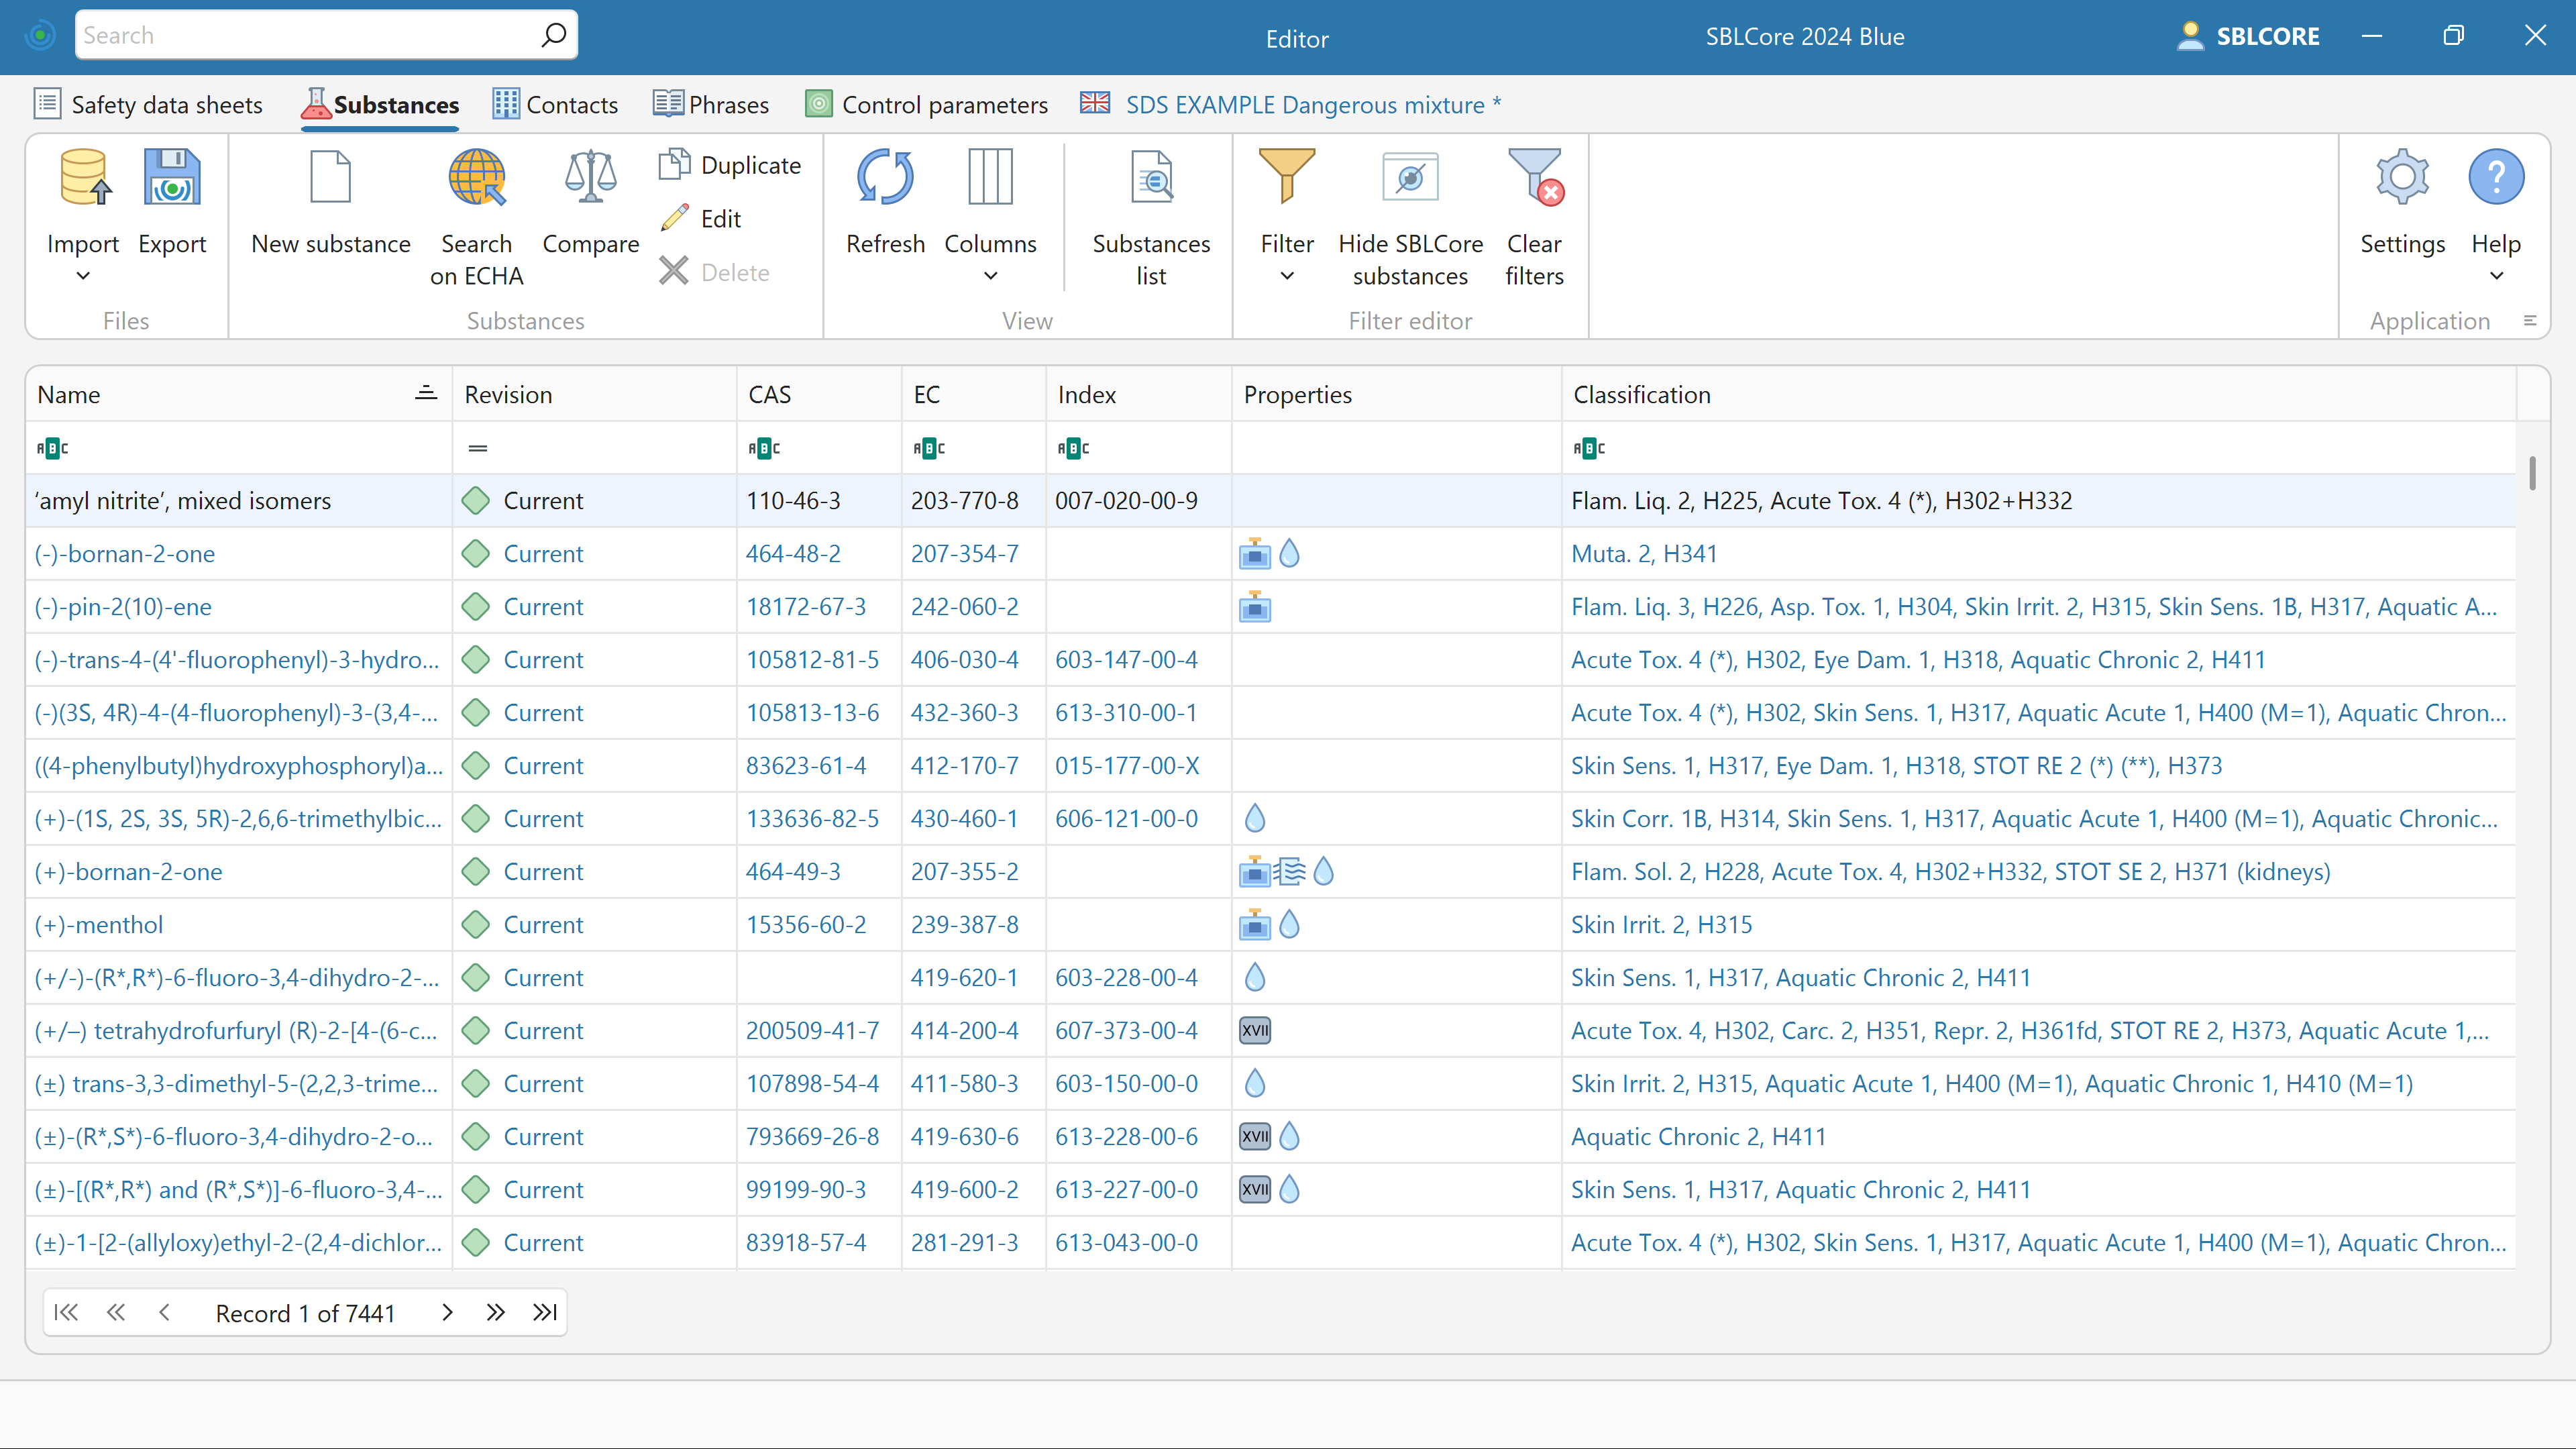This screenshot has height=1449, width=2576.
Task: Click the Duplicate button
Action: click(x=731, y=165)
